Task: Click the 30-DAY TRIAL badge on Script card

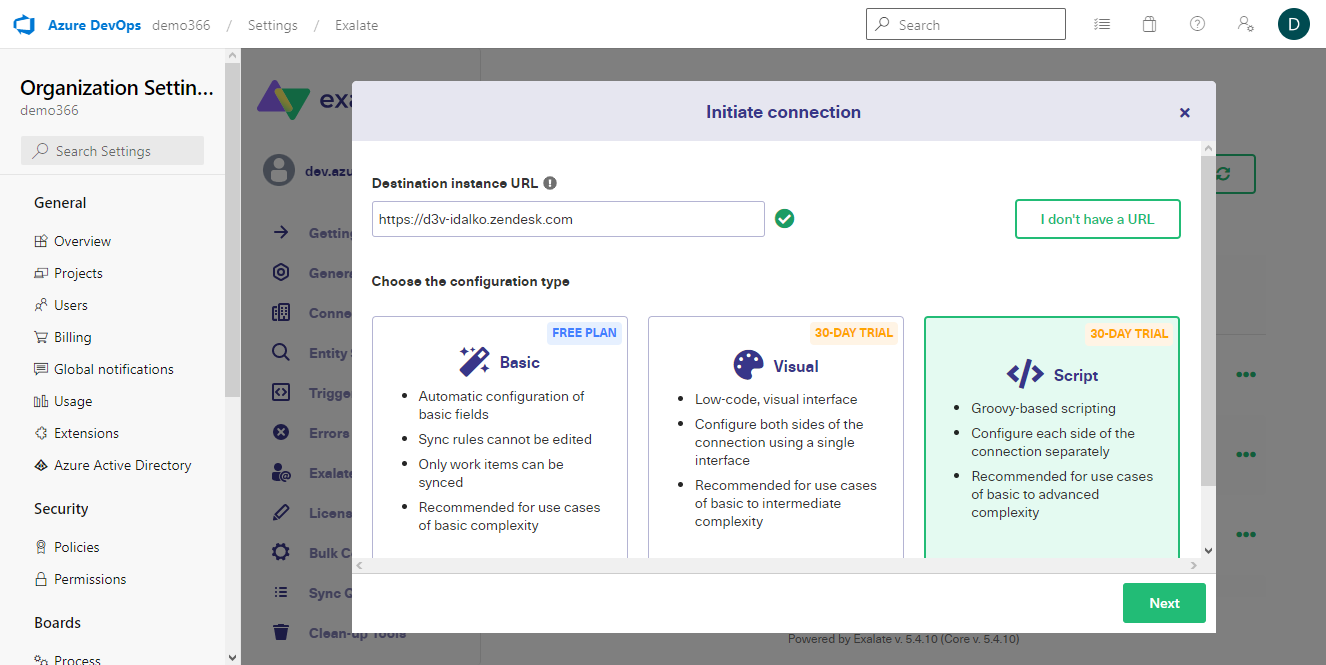Action: (x=1129, y=334)
